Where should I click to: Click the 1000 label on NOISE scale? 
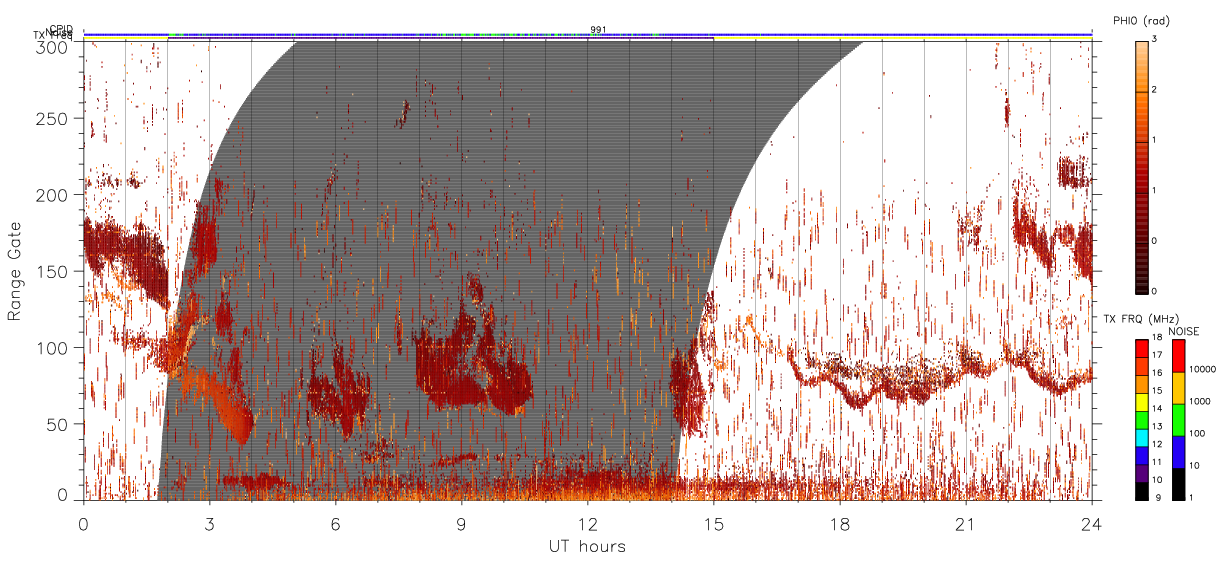(1200, 401)
